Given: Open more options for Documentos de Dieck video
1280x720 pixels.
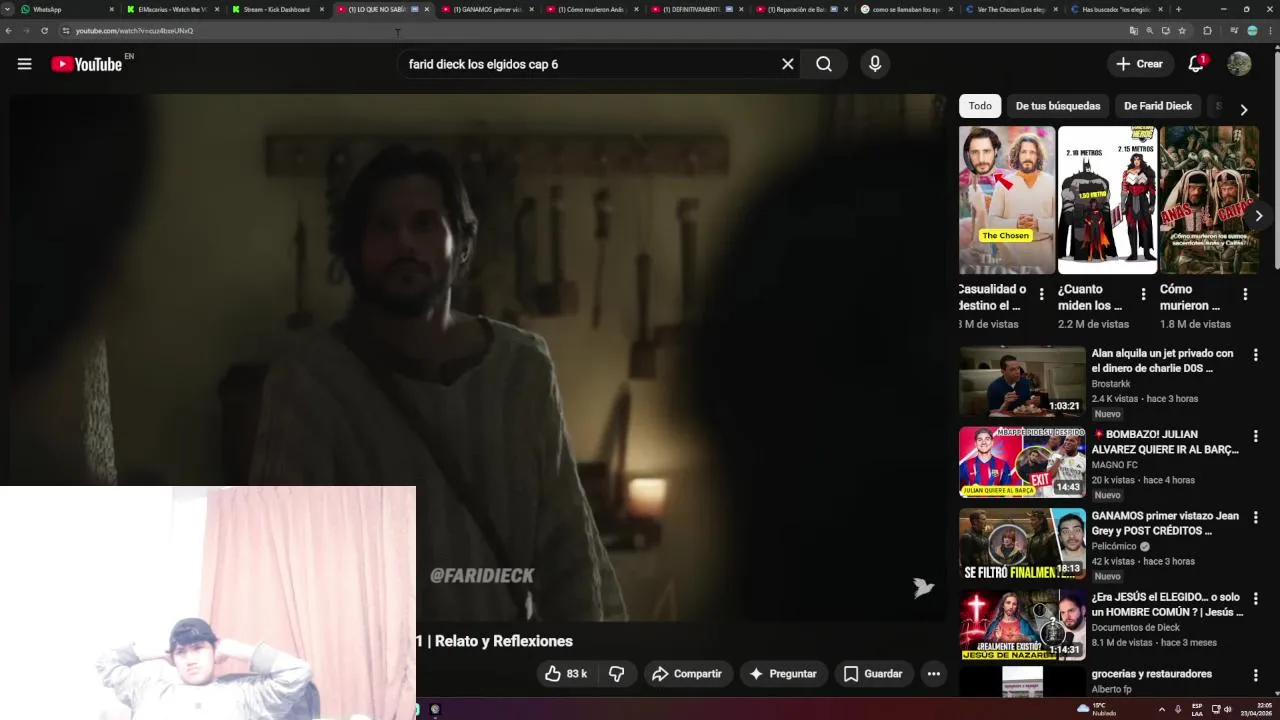Looking at the screenshot, I should (x=1255, y=598).
